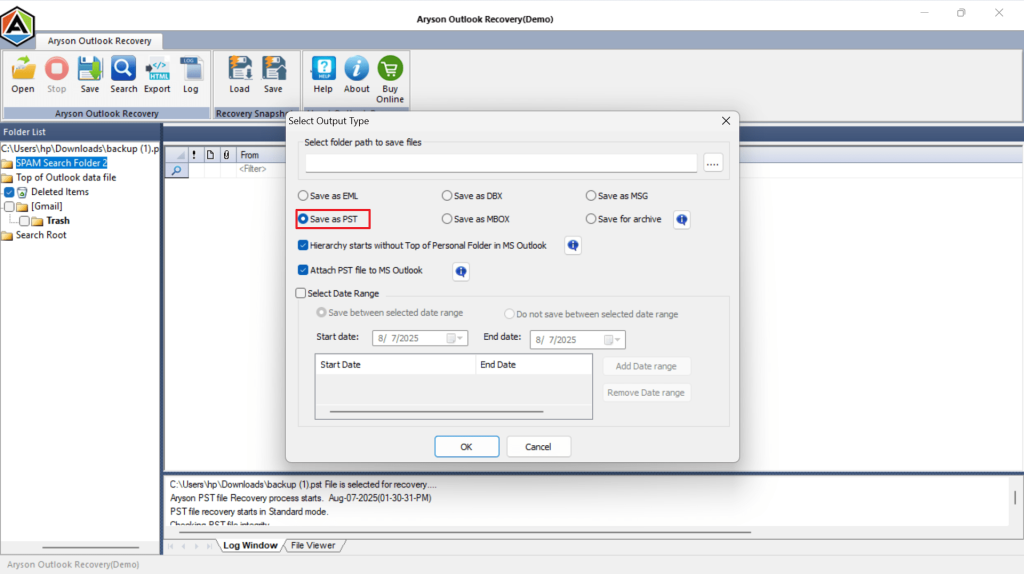Click the End Date table column header

pos(534,364)
